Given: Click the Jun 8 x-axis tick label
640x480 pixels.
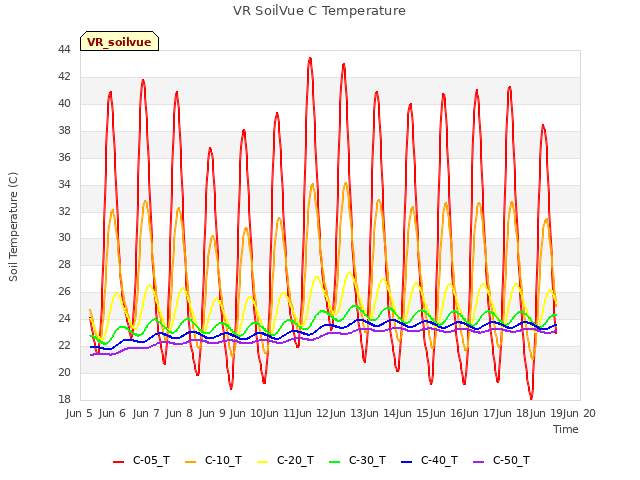Looking at the screenshot, I should (x=179, y=413).
